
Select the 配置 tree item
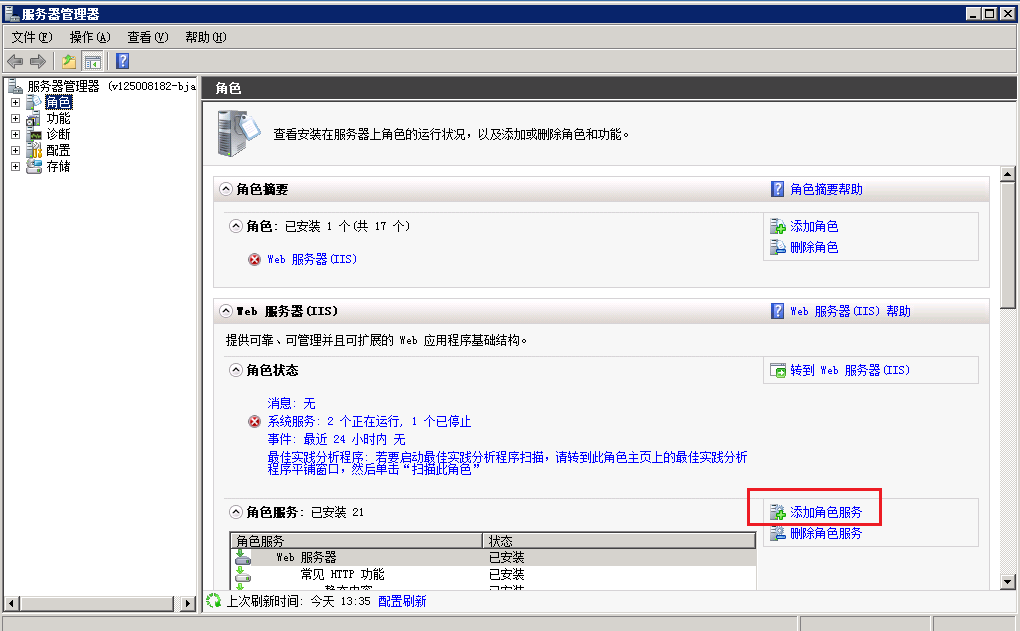[x=58, y=150]
